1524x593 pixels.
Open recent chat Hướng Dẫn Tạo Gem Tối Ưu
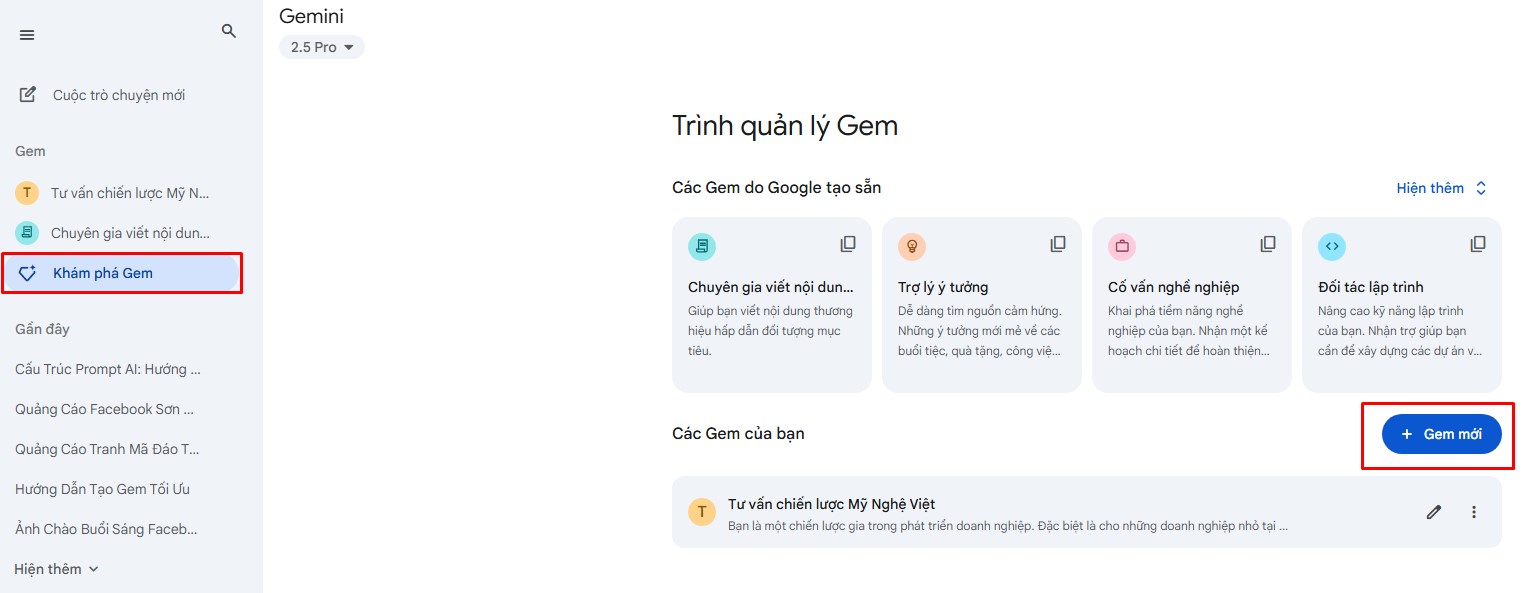[x=103, y=489]
